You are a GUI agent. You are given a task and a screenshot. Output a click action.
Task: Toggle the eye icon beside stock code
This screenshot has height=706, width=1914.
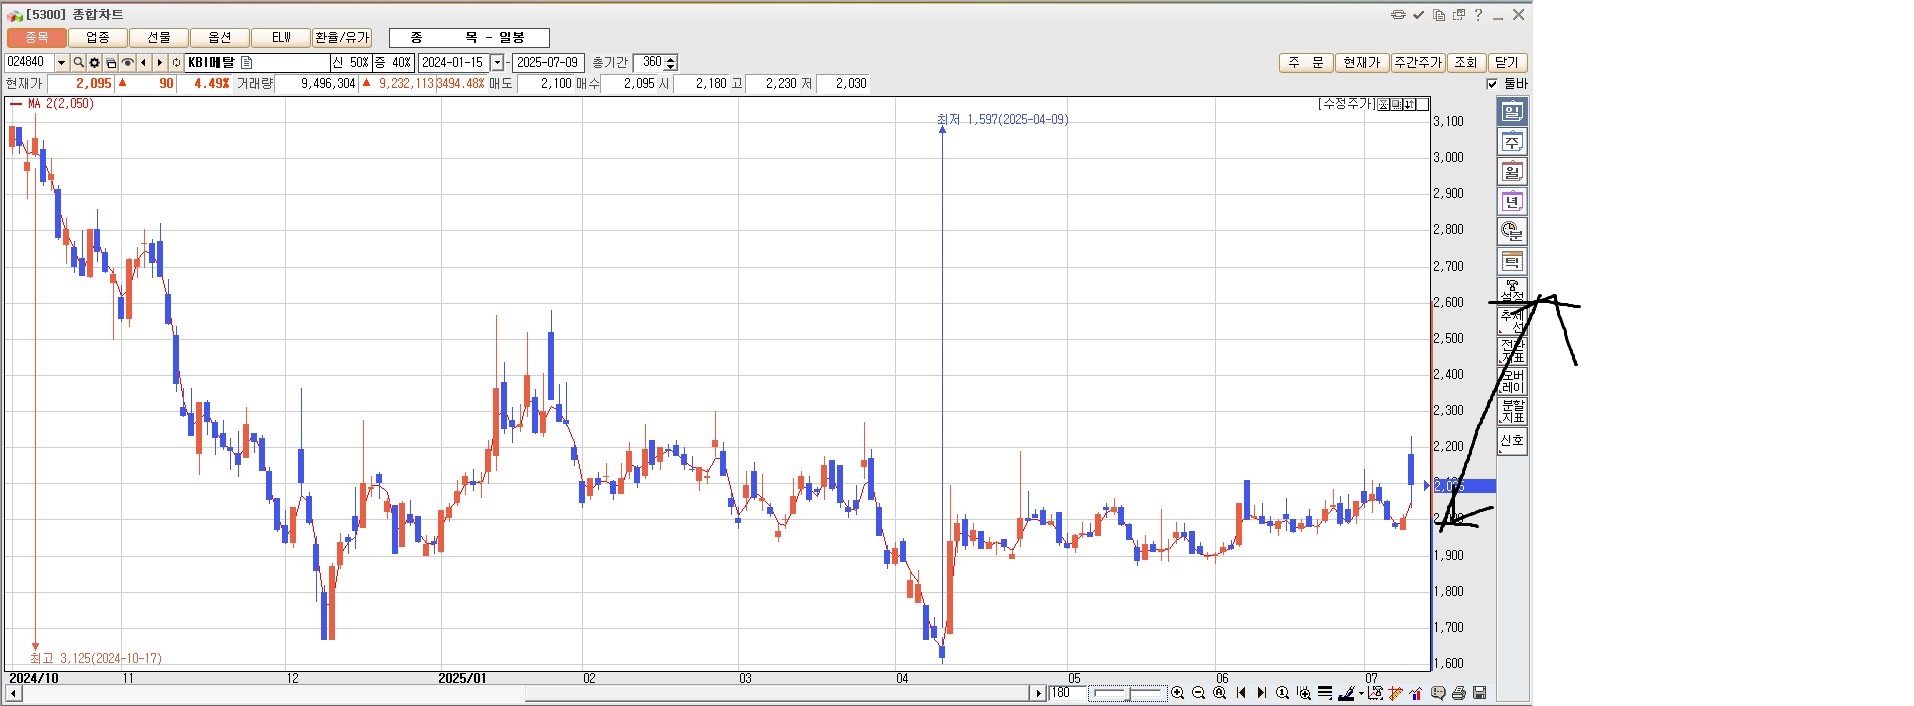click(127, 63)
